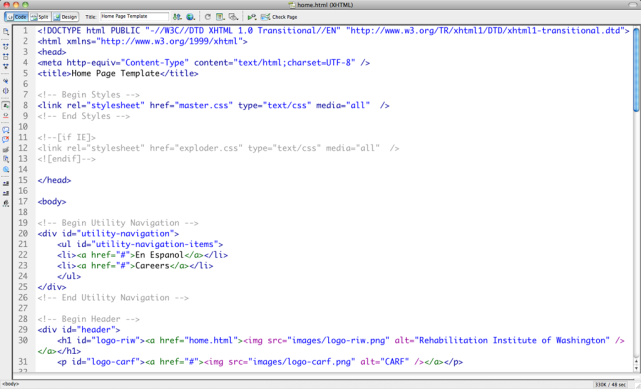Click the Remove Comment icon

pyautogui.click(x=6, y=140)
